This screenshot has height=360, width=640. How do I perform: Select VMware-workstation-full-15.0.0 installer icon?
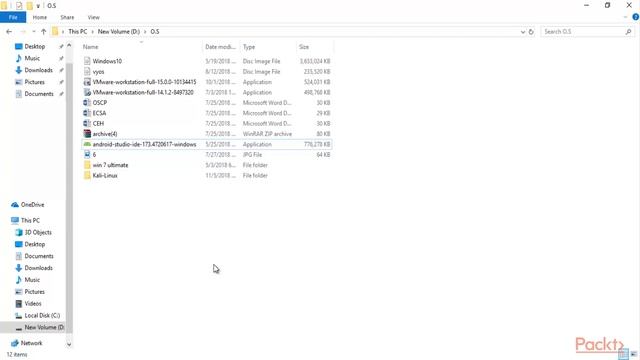87,82
